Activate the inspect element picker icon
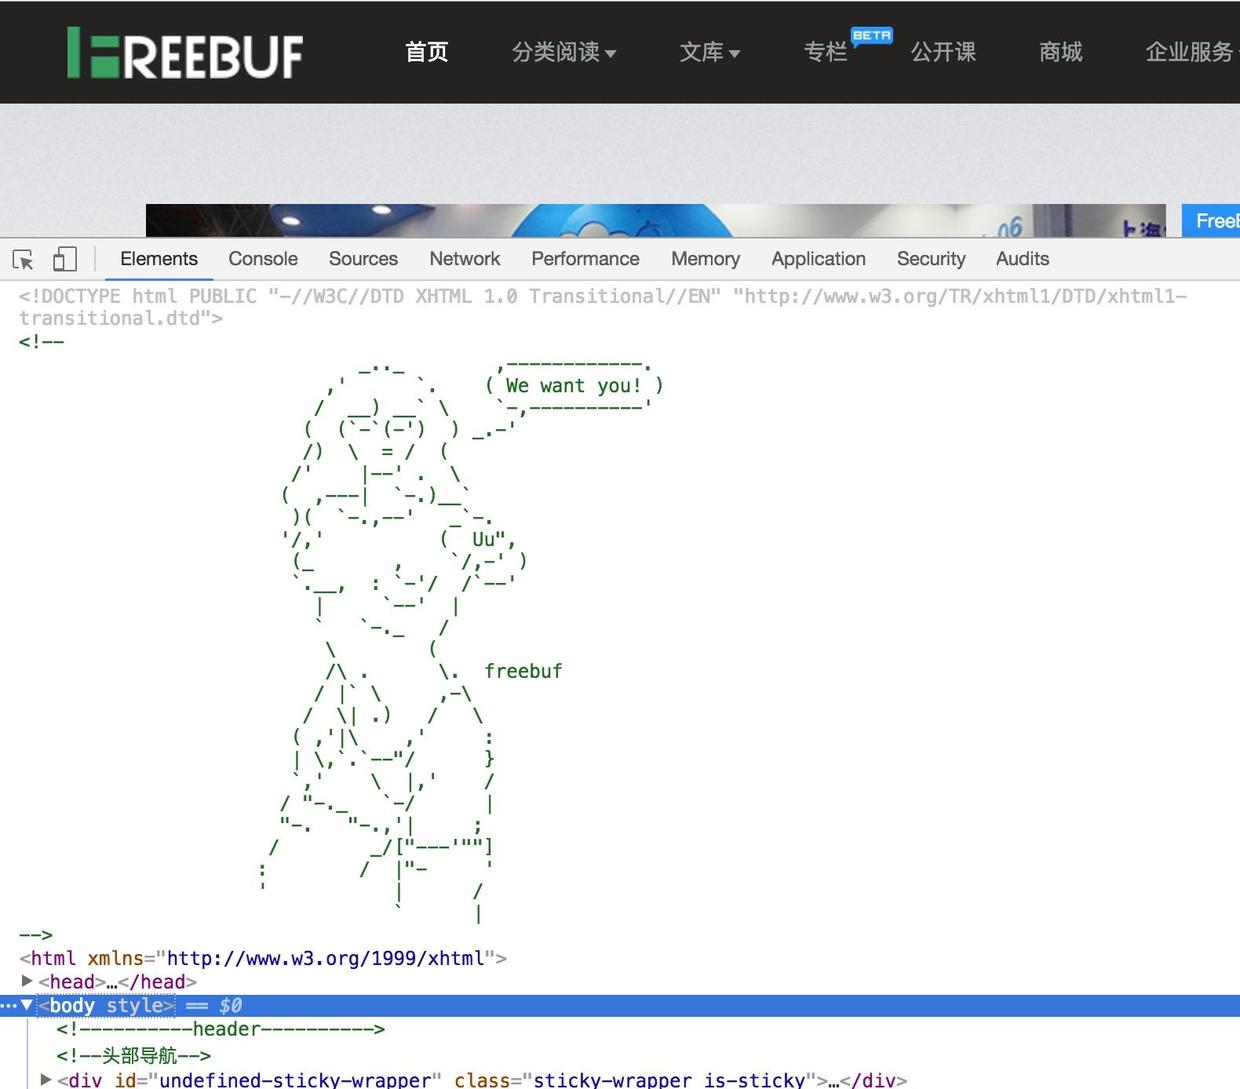Image resolution: width=1240 pixels, height=1089 pixels. tap(23, 260)
